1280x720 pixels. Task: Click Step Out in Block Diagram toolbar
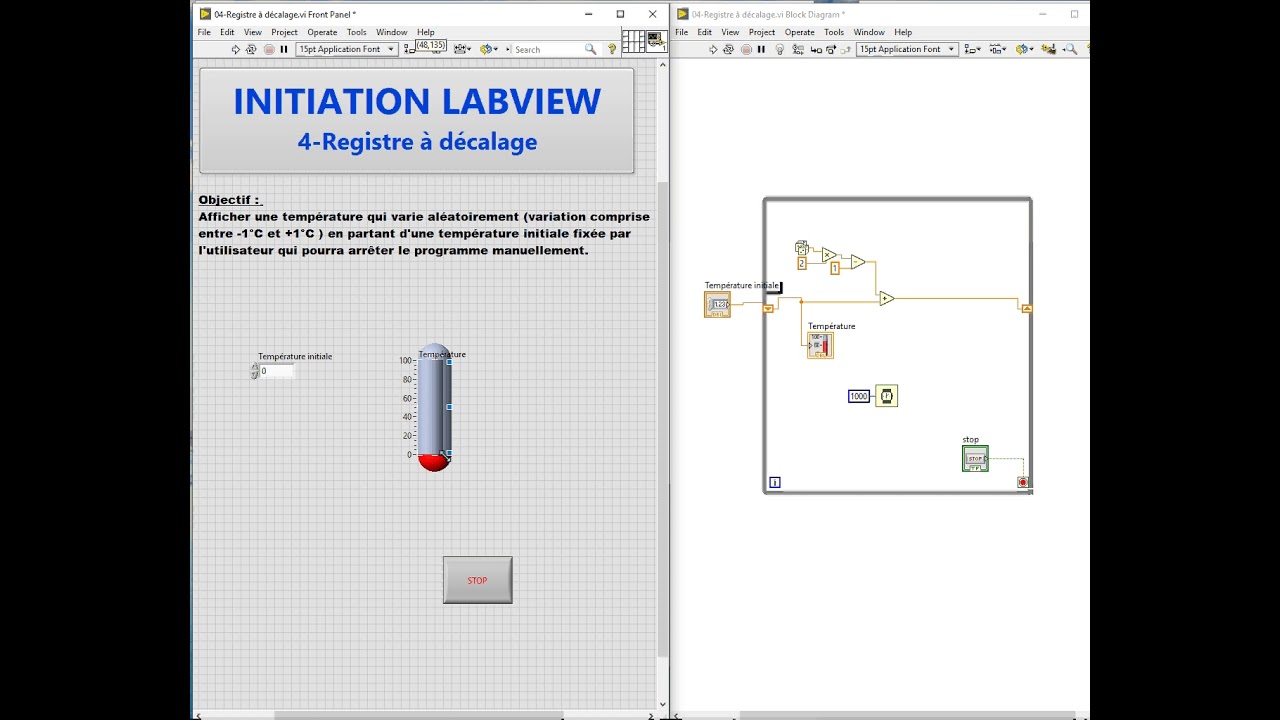pos(846,49)
